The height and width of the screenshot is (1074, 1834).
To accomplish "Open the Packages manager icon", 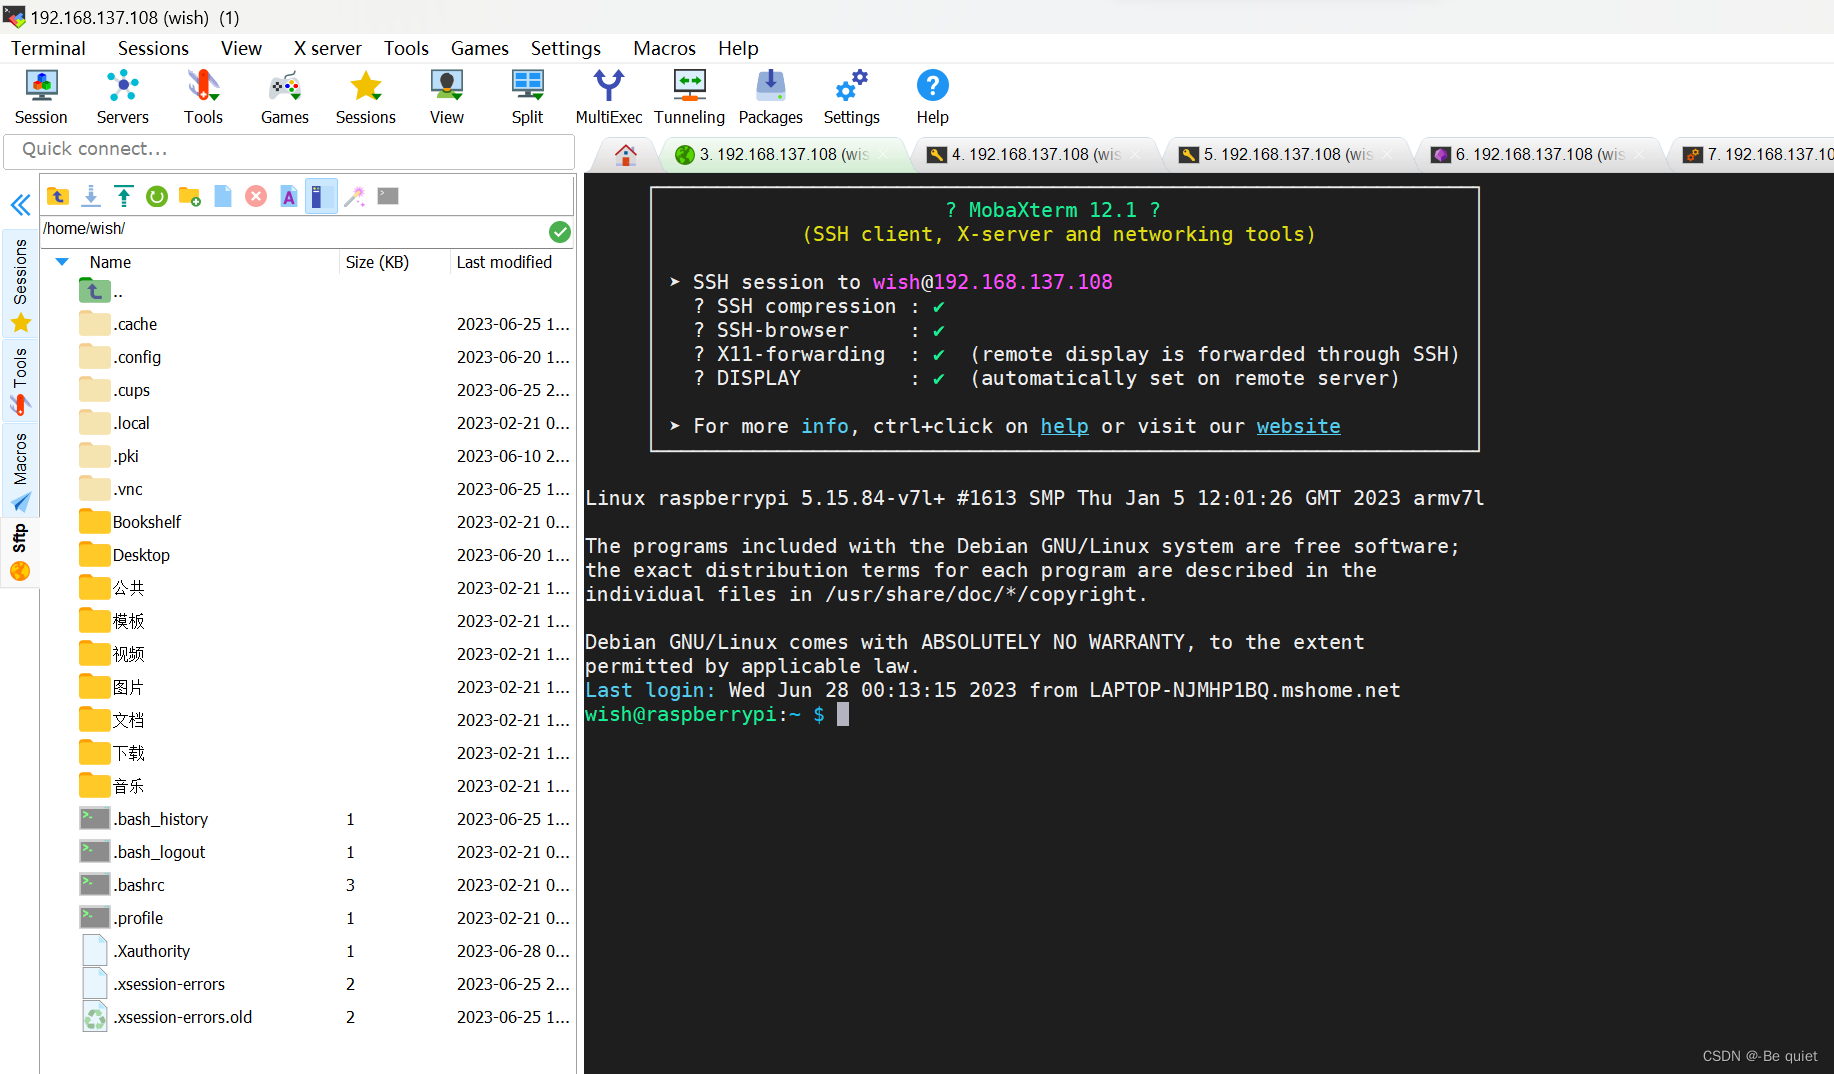I will tap(769, 95).
